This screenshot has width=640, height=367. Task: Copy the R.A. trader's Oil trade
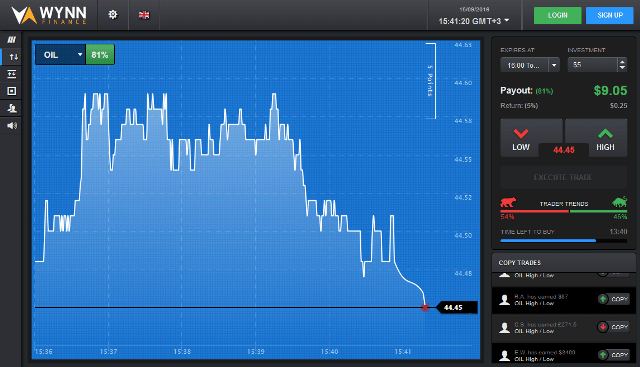point(614,299)
